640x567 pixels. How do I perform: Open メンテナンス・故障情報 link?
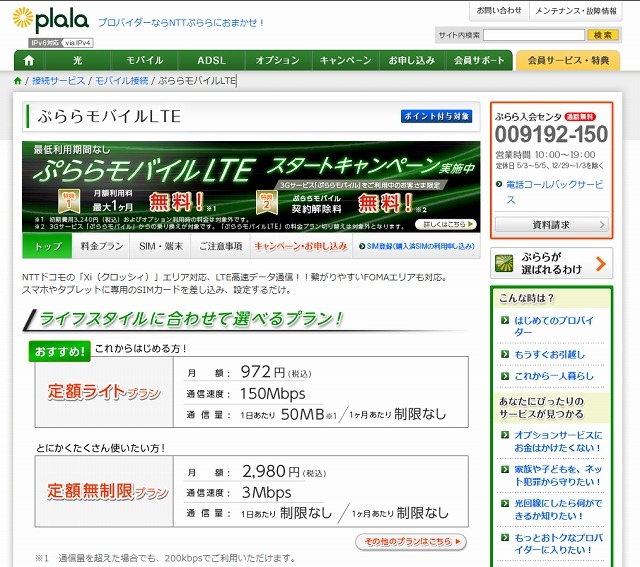coord(576,11)
